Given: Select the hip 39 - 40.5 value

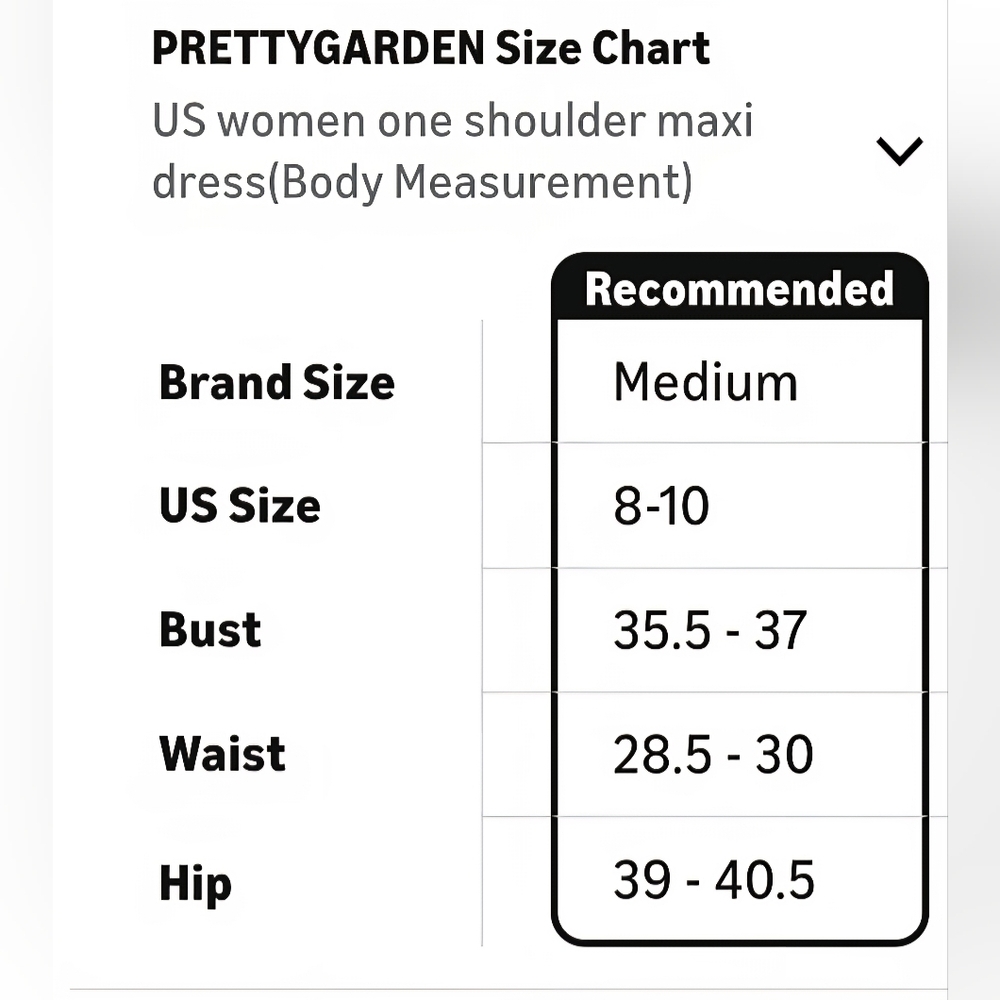Looking at the screenshot, I should click(x=714, y=880).
